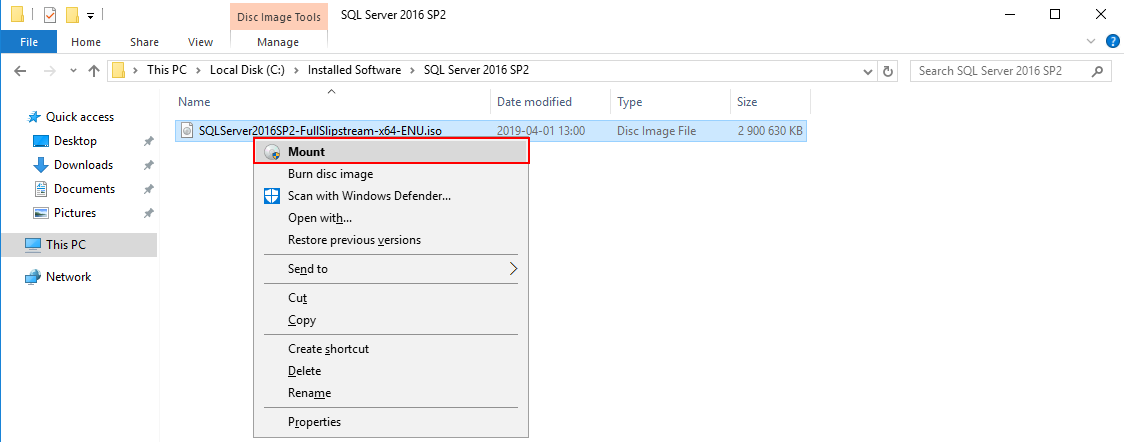Click Installed Software breadcrumb
Viewport: 1124px width, 442px height.
tap(354, 70)
